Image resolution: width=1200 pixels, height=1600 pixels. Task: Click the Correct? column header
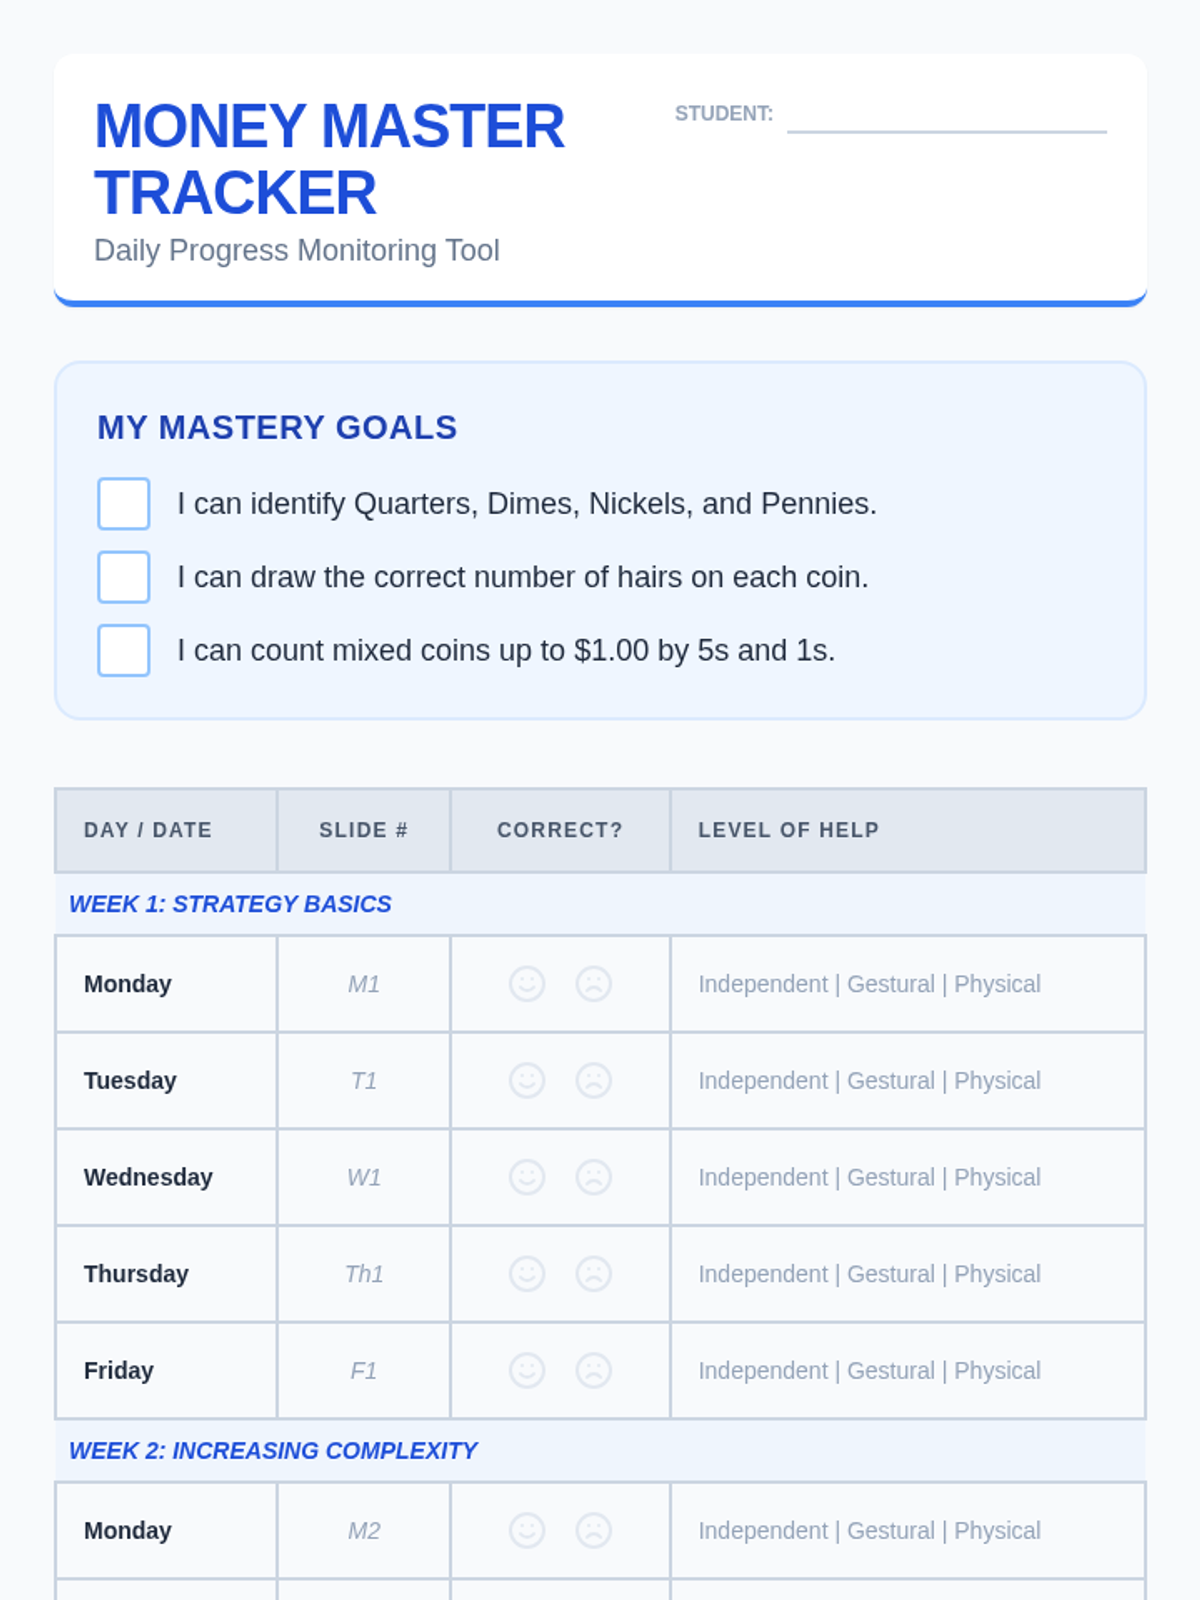click(x=560, y=830)
